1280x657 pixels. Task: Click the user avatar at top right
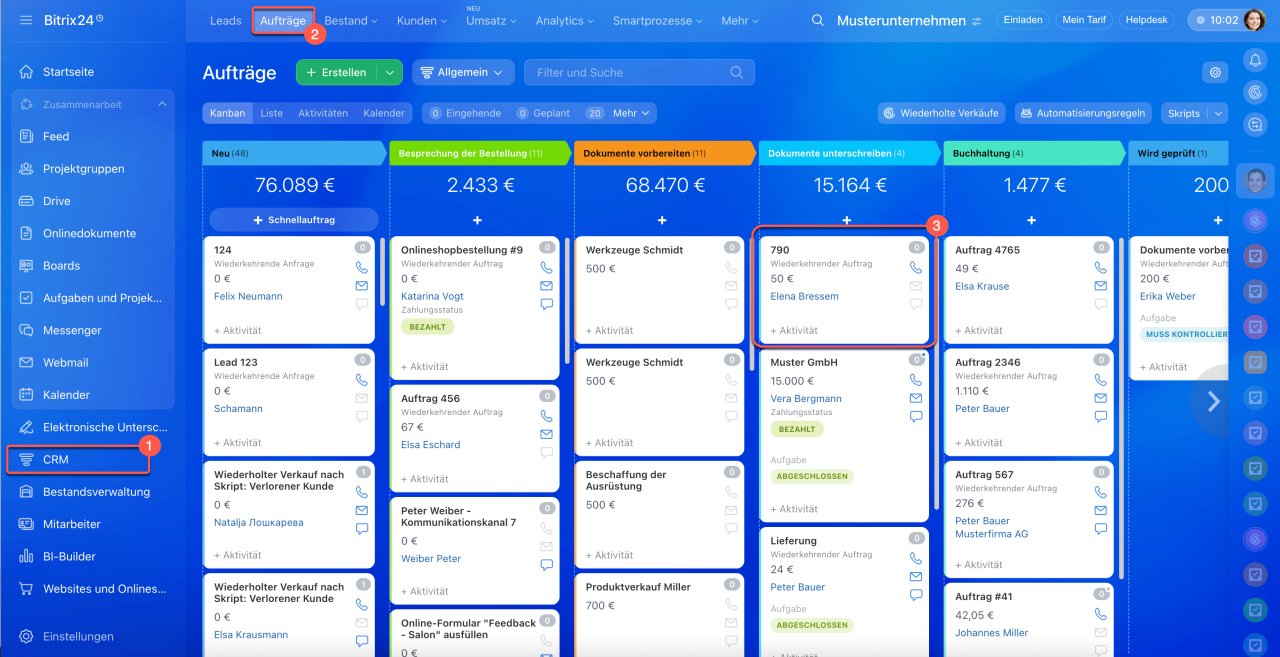tap(1254, 20)
